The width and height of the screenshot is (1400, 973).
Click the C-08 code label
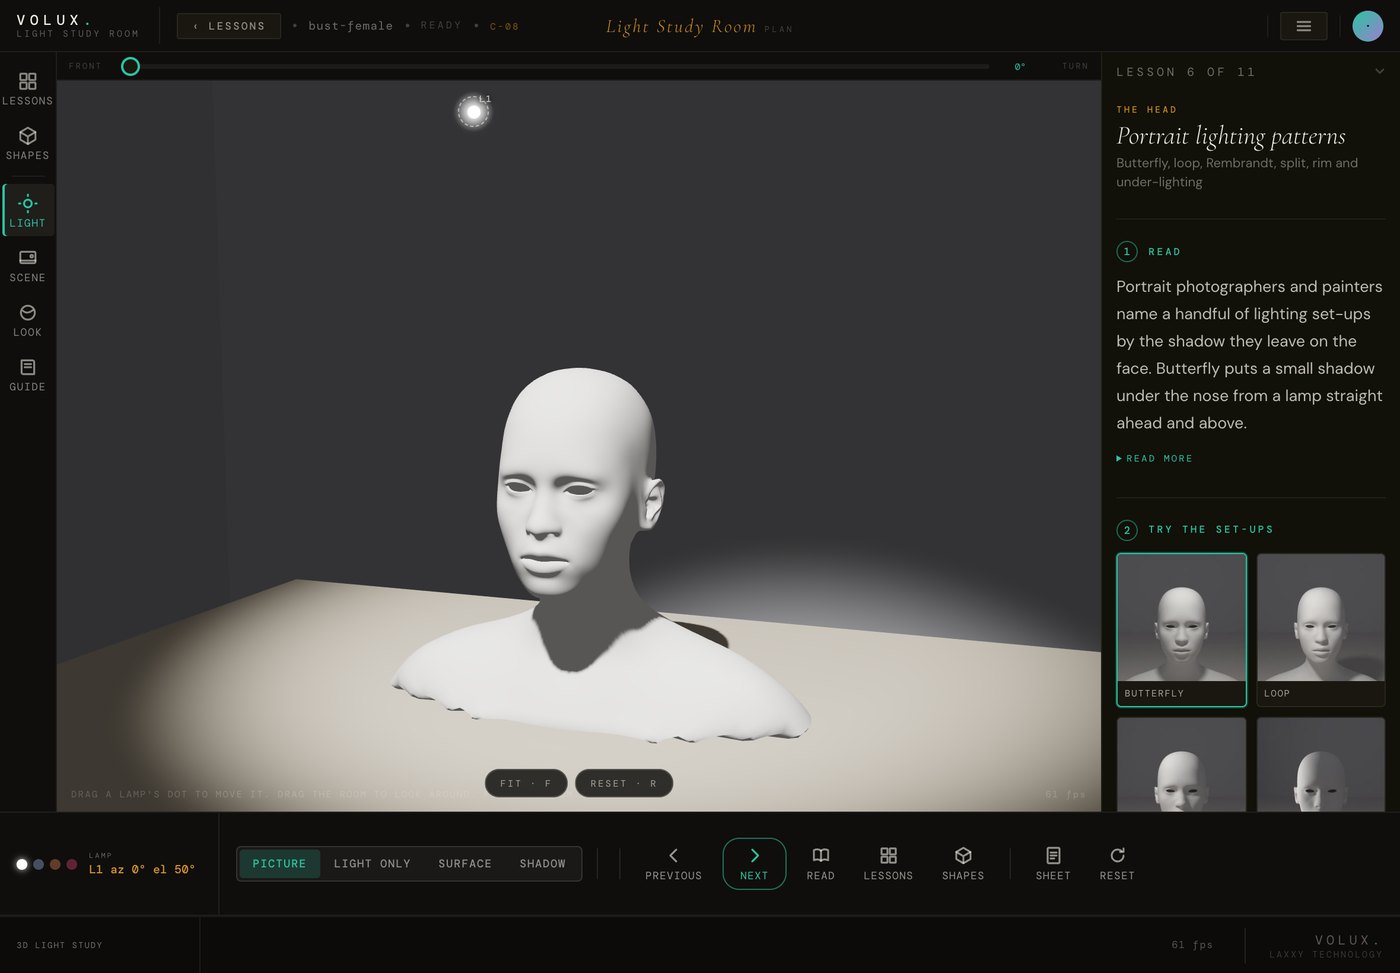coord(504,26)
